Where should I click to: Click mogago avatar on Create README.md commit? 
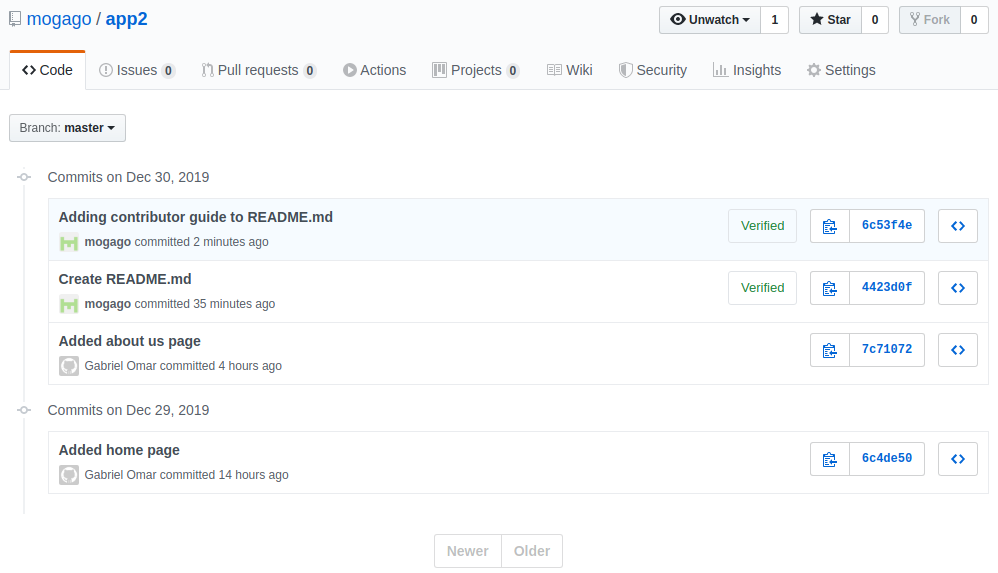tap(69, 304)
